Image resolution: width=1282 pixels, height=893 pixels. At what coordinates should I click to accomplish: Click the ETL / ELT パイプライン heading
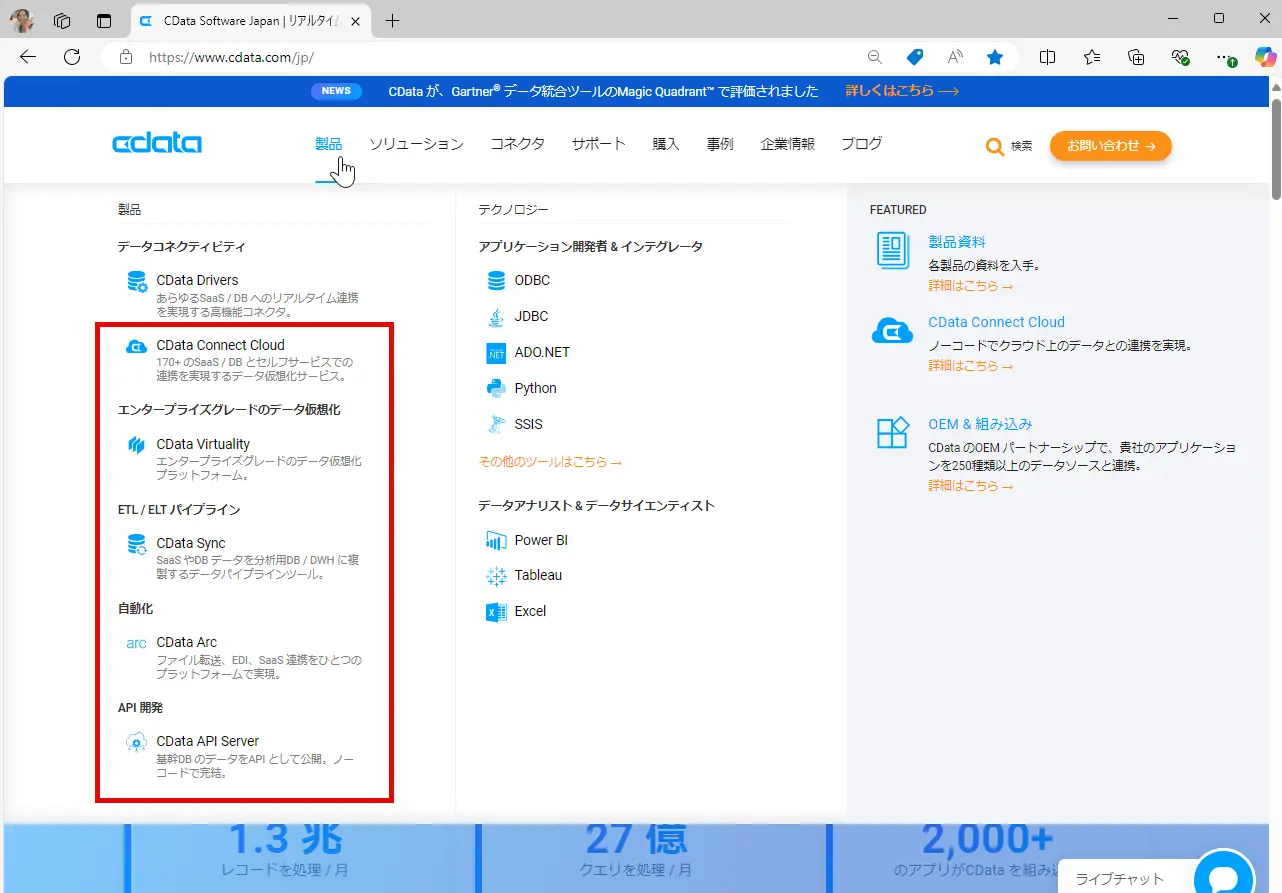coord(179,509)
